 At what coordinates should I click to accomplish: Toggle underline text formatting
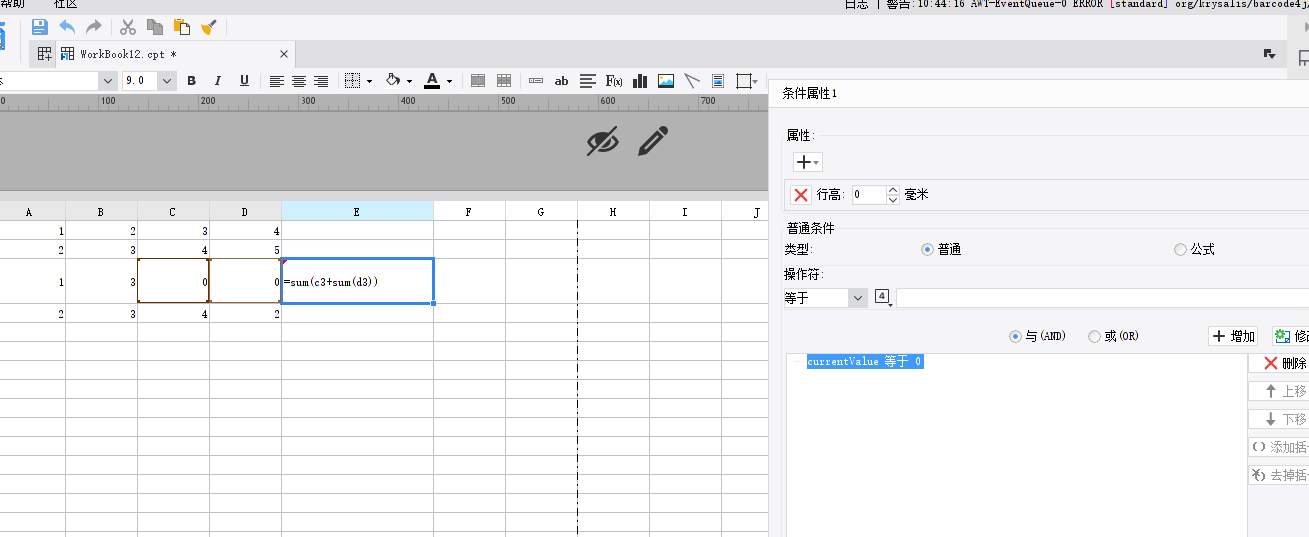point(244,81)
